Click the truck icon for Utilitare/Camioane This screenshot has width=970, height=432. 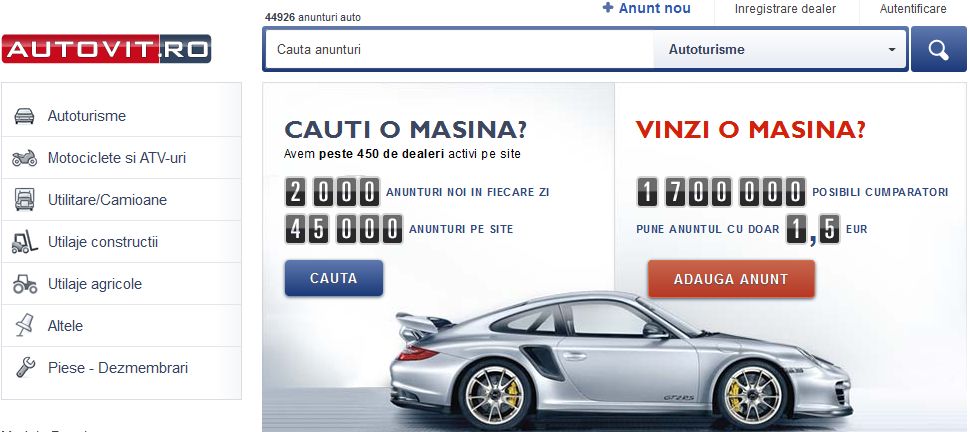pos(24,200)
